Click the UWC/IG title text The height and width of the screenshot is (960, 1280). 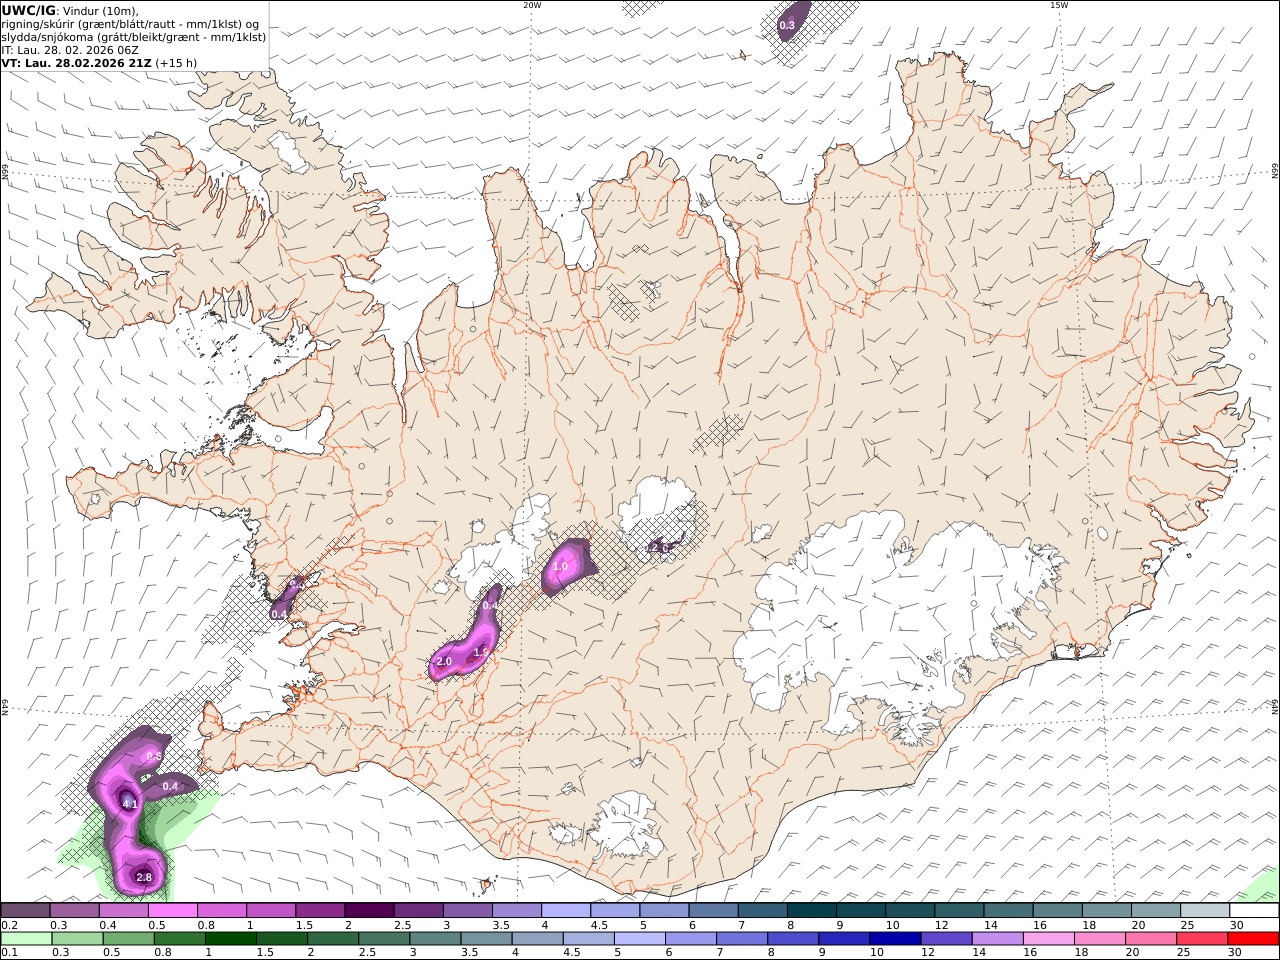(x=28, y=10)
